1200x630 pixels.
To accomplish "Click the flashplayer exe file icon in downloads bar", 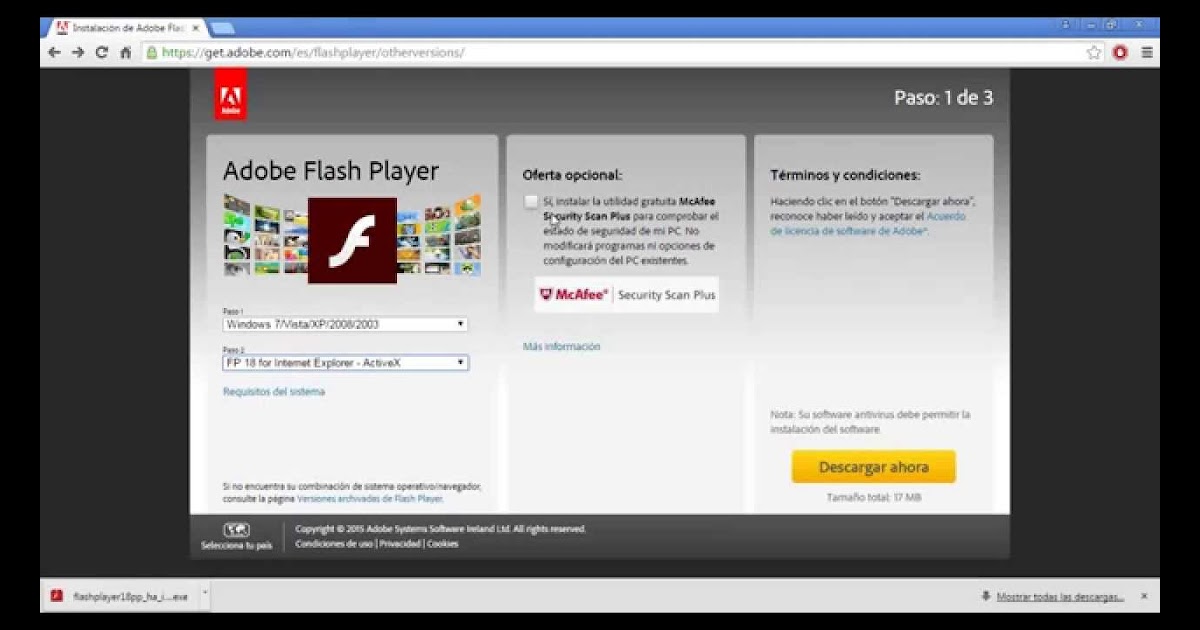I will pyautogui.click(x=57, y=596).
